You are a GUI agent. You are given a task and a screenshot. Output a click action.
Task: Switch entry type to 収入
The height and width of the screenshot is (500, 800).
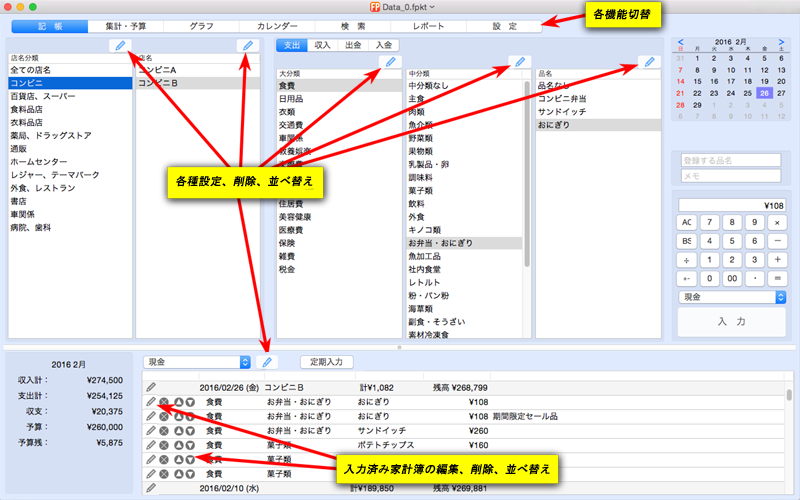point(322,45)
